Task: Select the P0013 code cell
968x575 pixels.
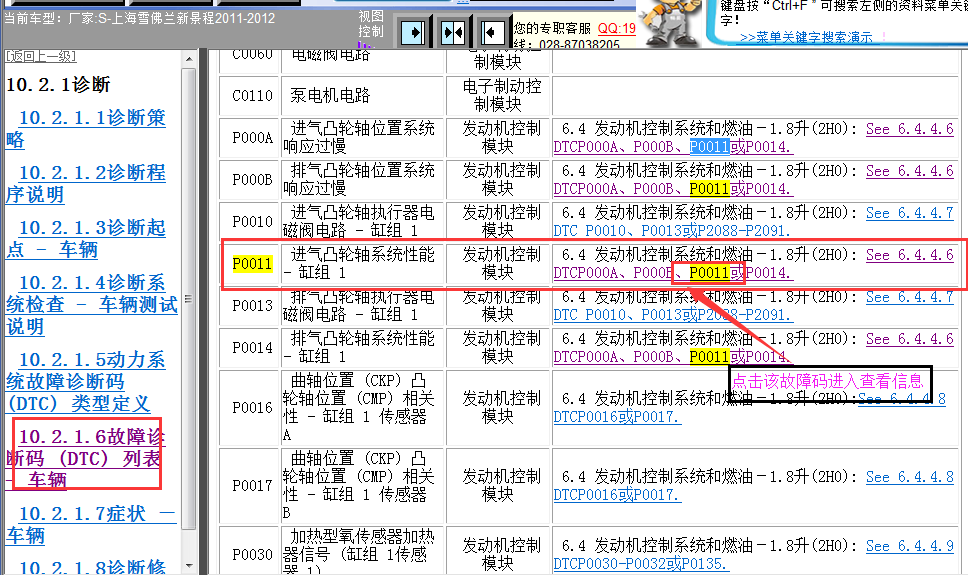Action: [251, 306]
